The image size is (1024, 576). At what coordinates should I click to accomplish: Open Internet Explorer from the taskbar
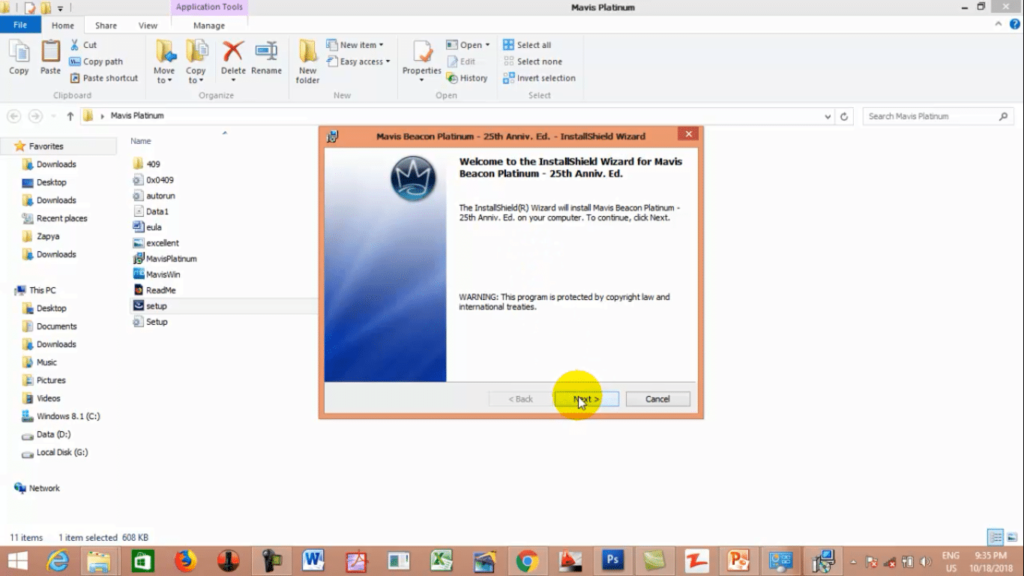[57, 561]
